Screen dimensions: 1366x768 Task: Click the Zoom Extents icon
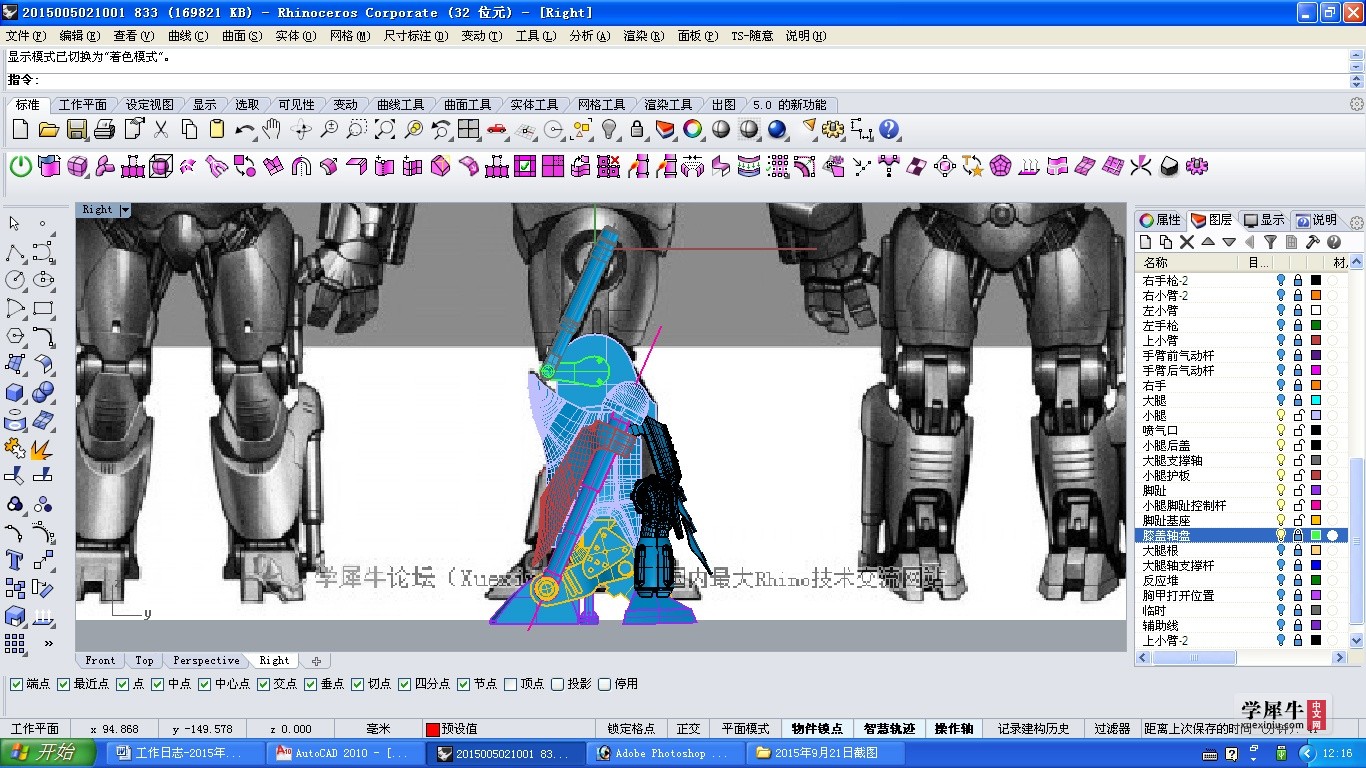[385, 129]
